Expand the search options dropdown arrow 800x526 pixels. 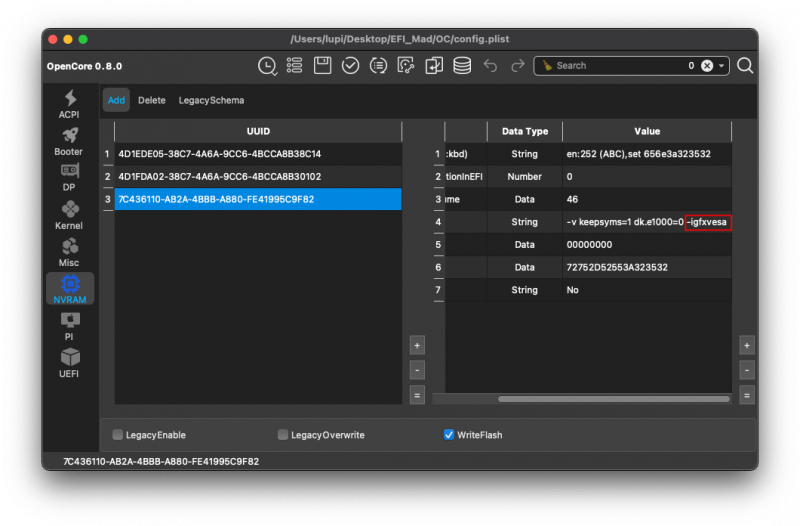pos(722,66)
